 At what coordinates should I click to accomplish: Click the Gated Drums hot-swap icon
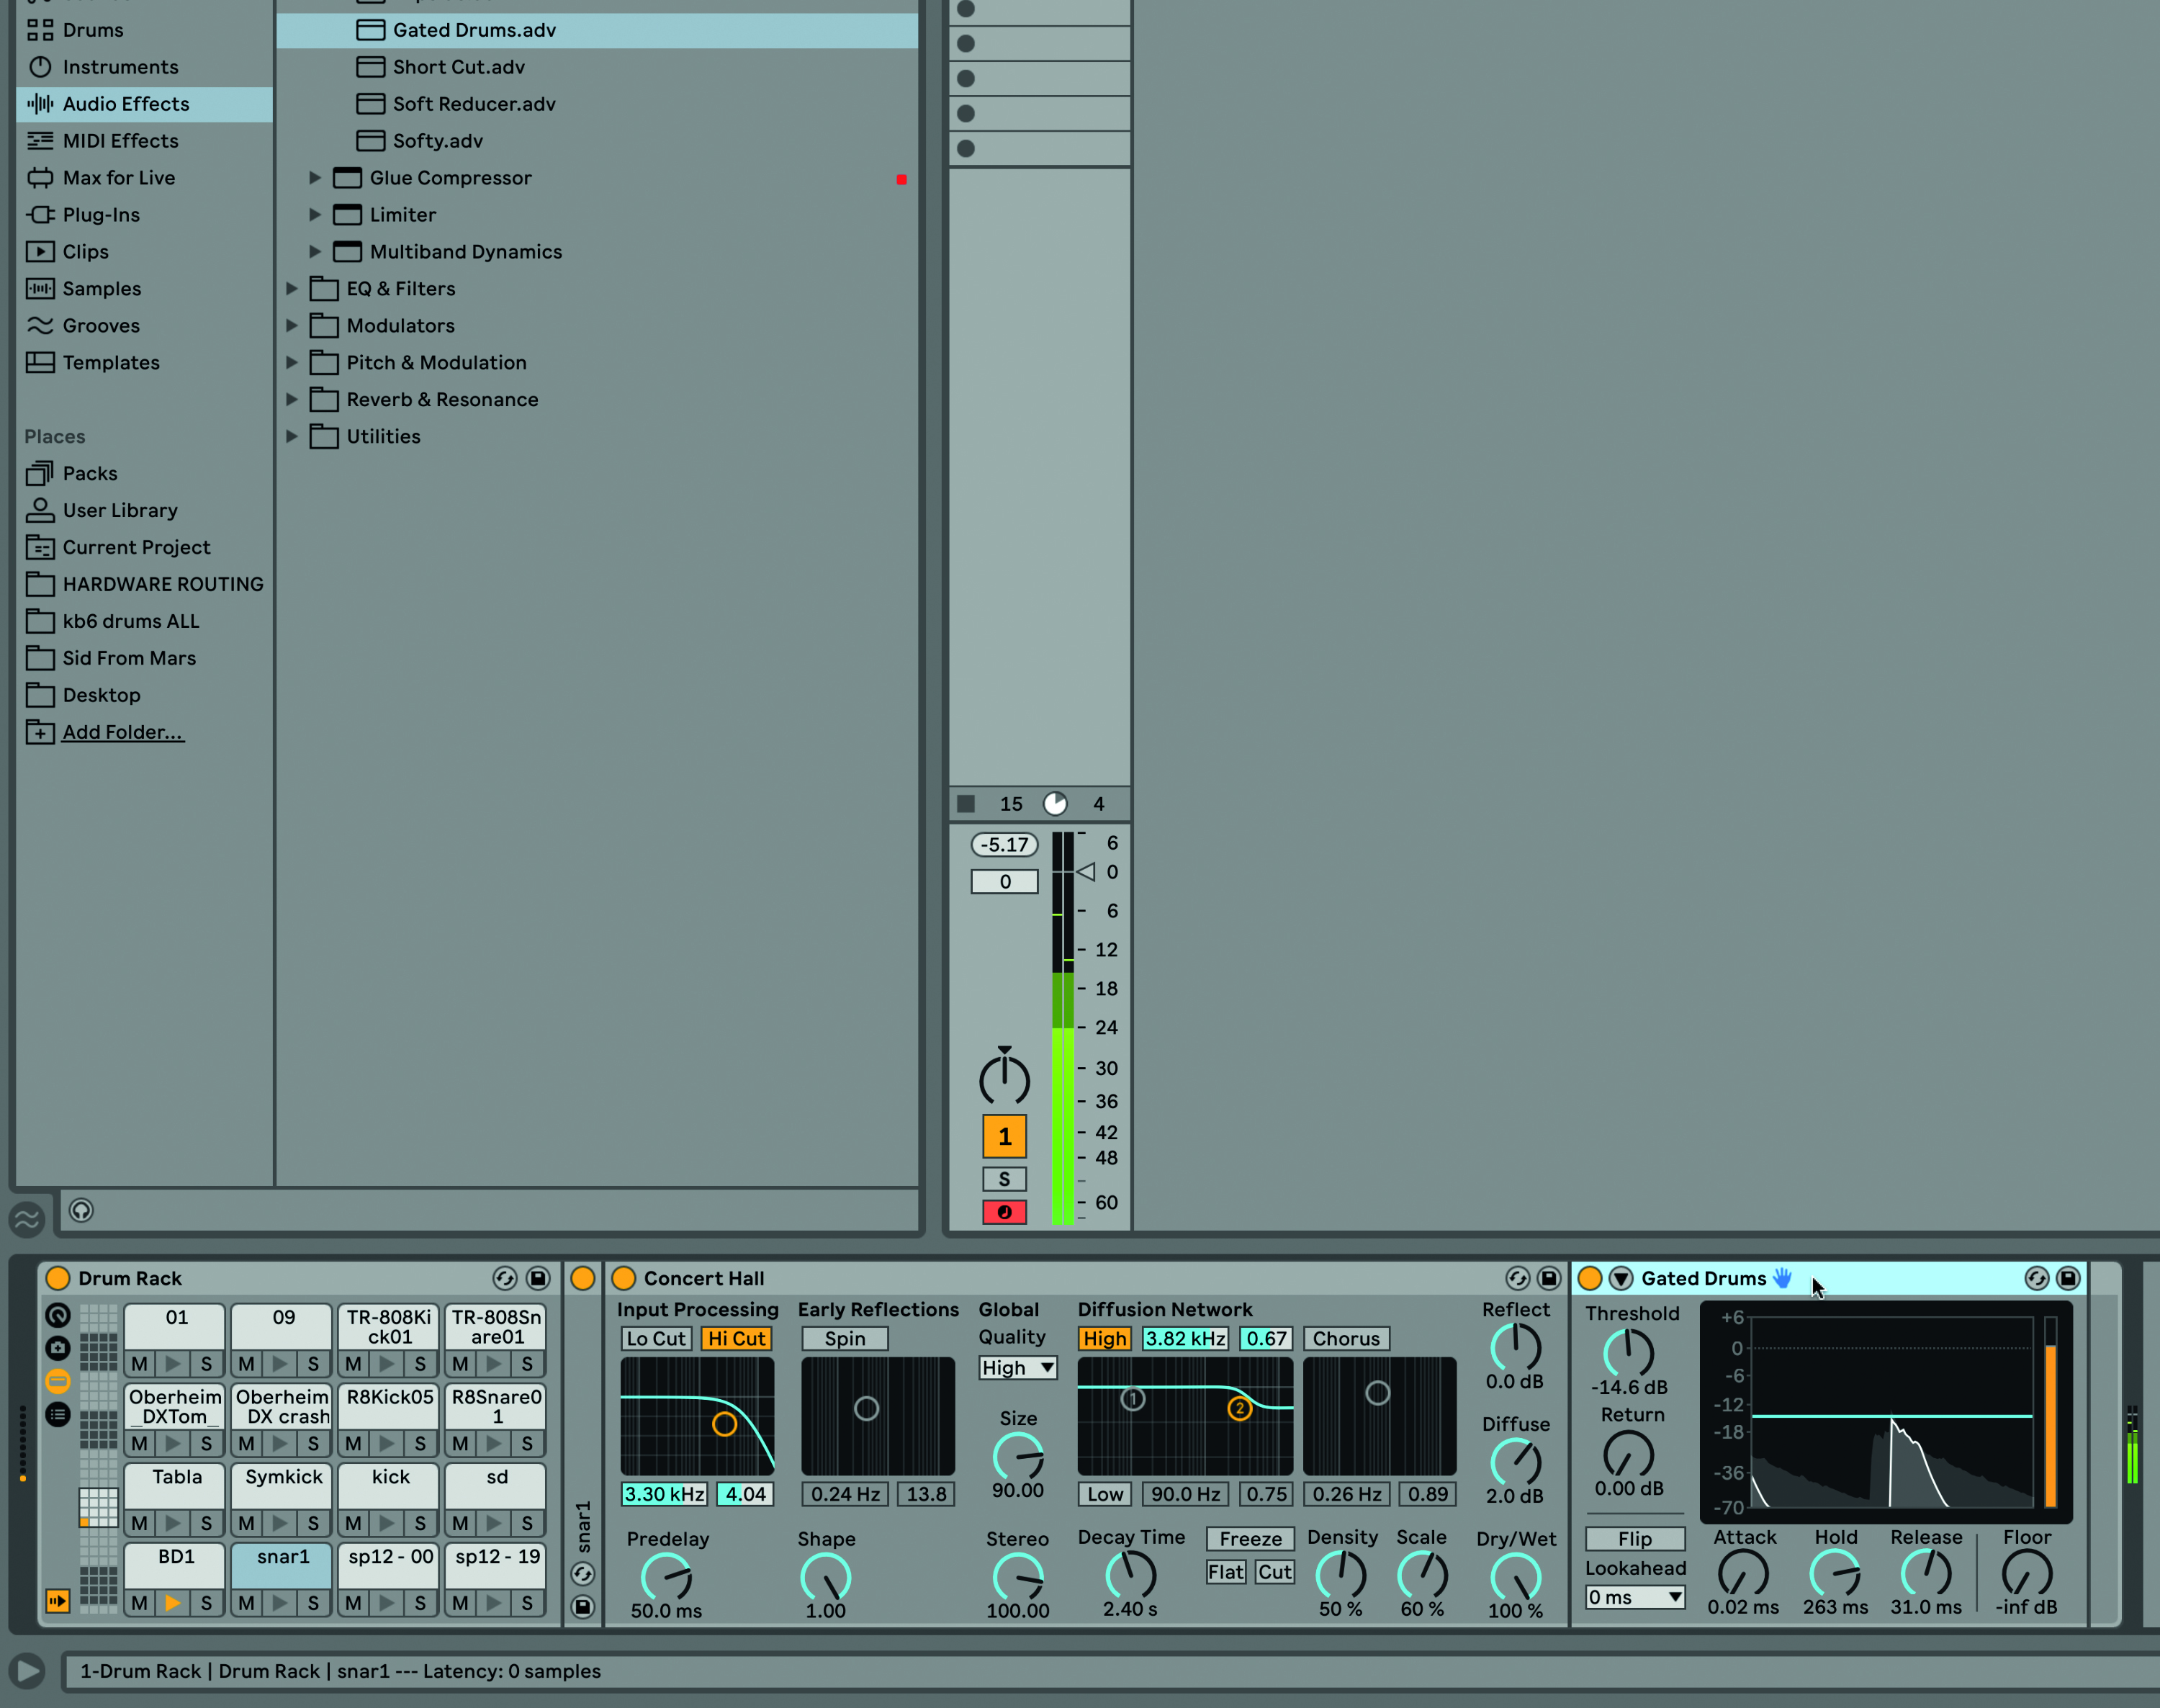tap(2036, 1278)
